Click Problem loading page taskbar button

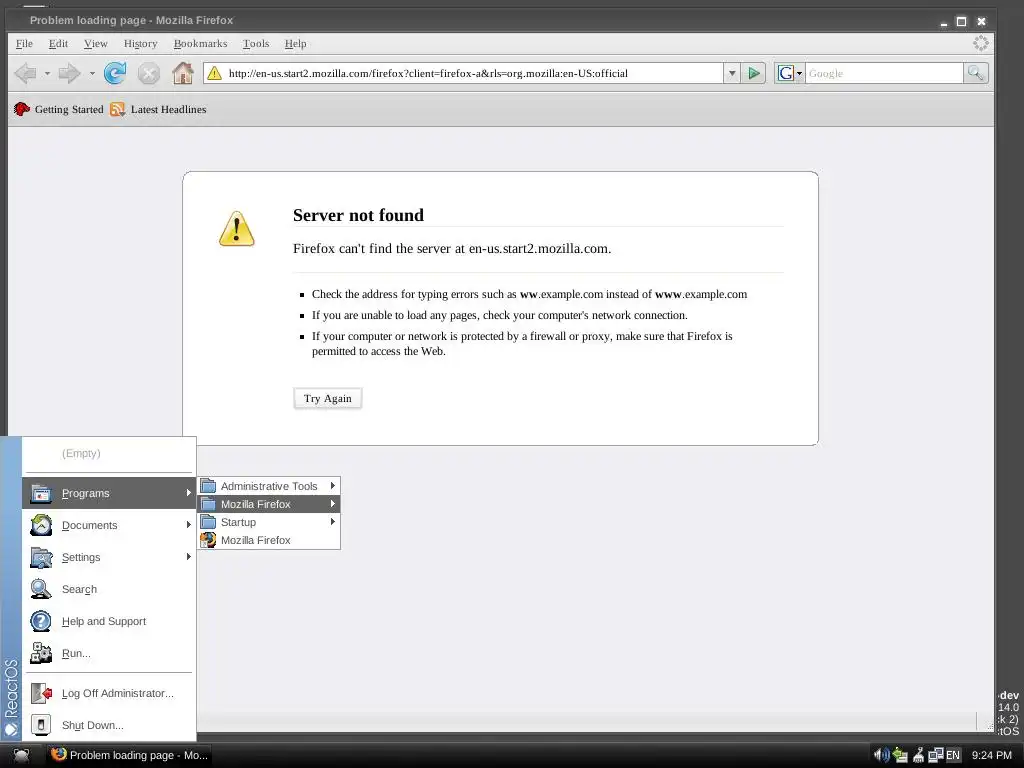(129, 755)
